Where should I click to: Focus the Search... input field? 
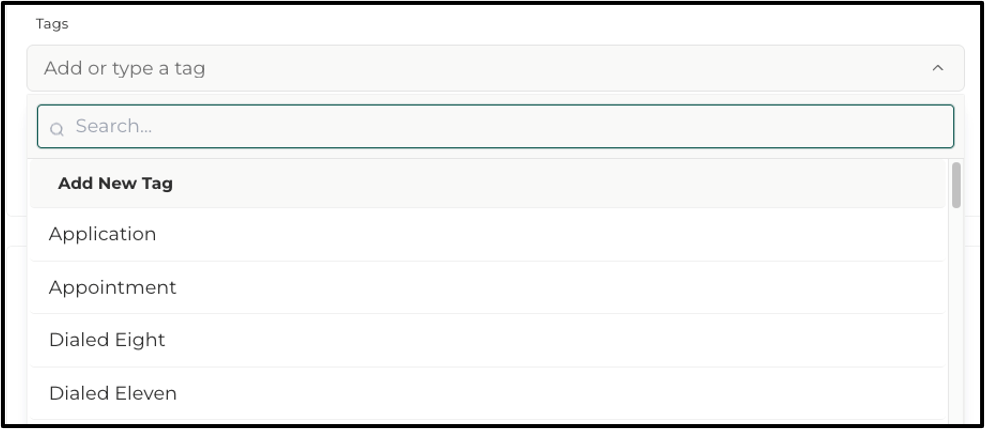[x=495, y=126]
